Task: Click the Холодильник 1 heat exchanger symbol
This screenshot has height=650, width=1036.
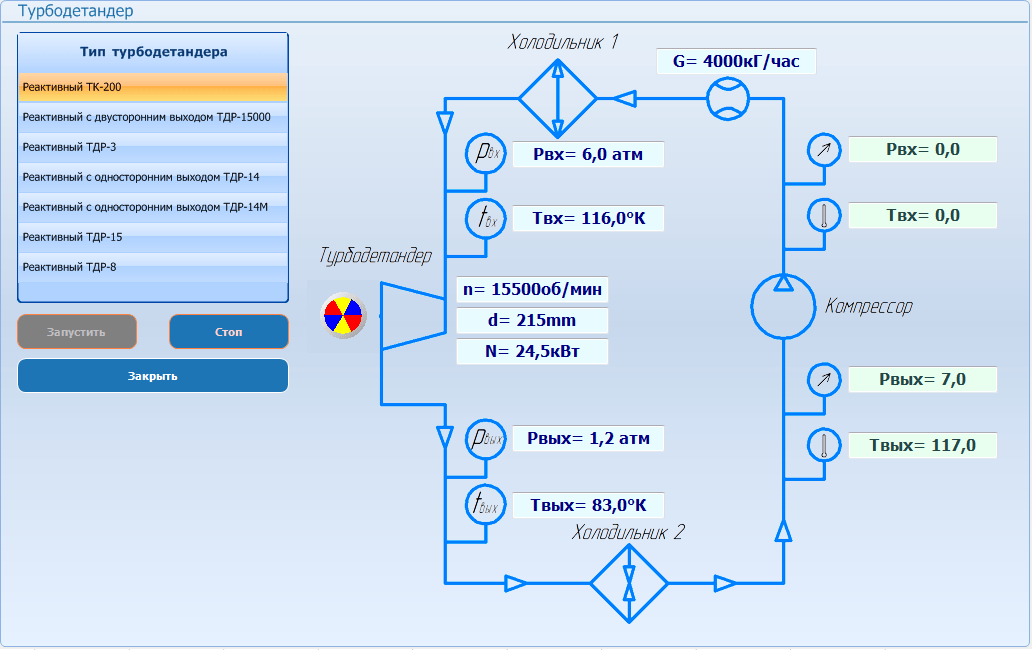Action: tap(558, 98)
